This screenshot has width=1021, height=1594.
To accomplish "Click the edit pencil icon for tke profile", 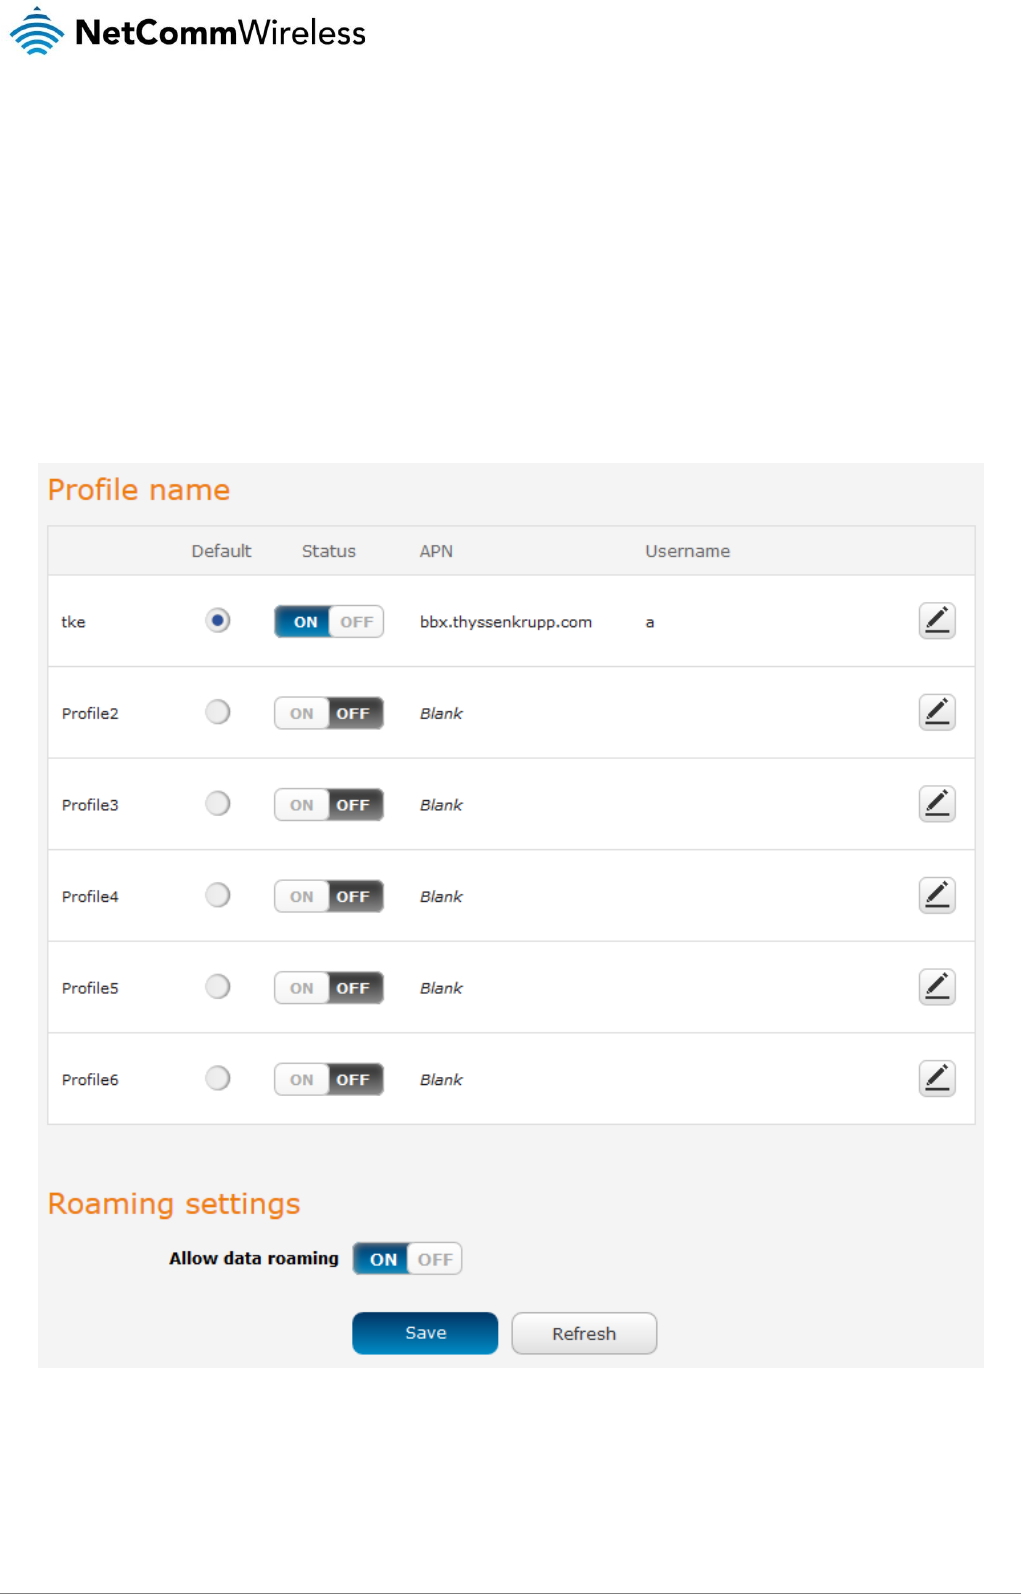I will [x=936, y=621].
